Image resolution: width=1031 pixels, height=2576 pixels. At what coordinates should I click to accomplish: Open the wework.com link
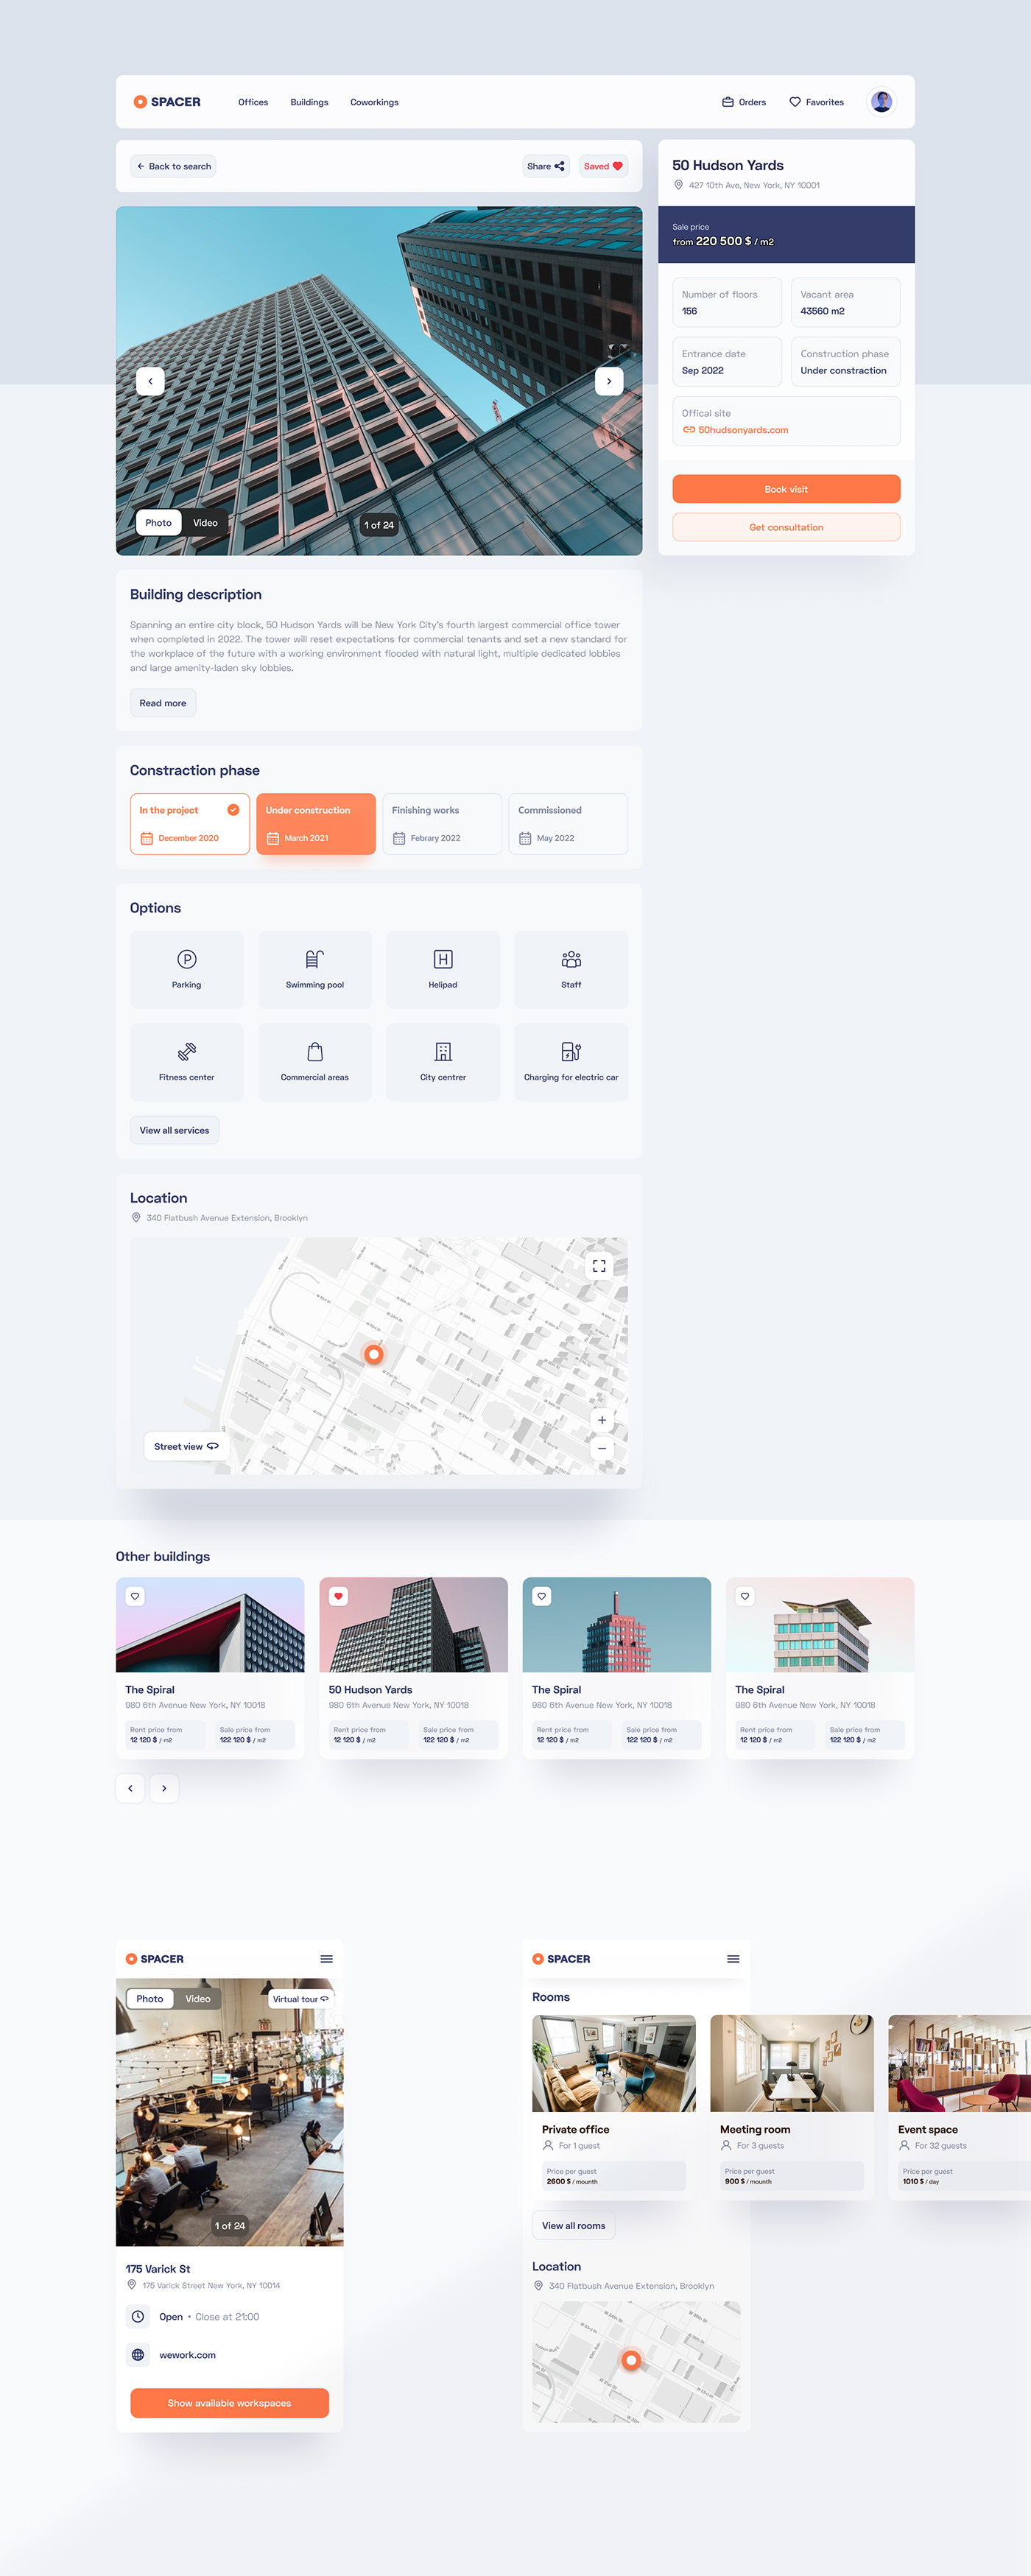tap(188, 2355)
